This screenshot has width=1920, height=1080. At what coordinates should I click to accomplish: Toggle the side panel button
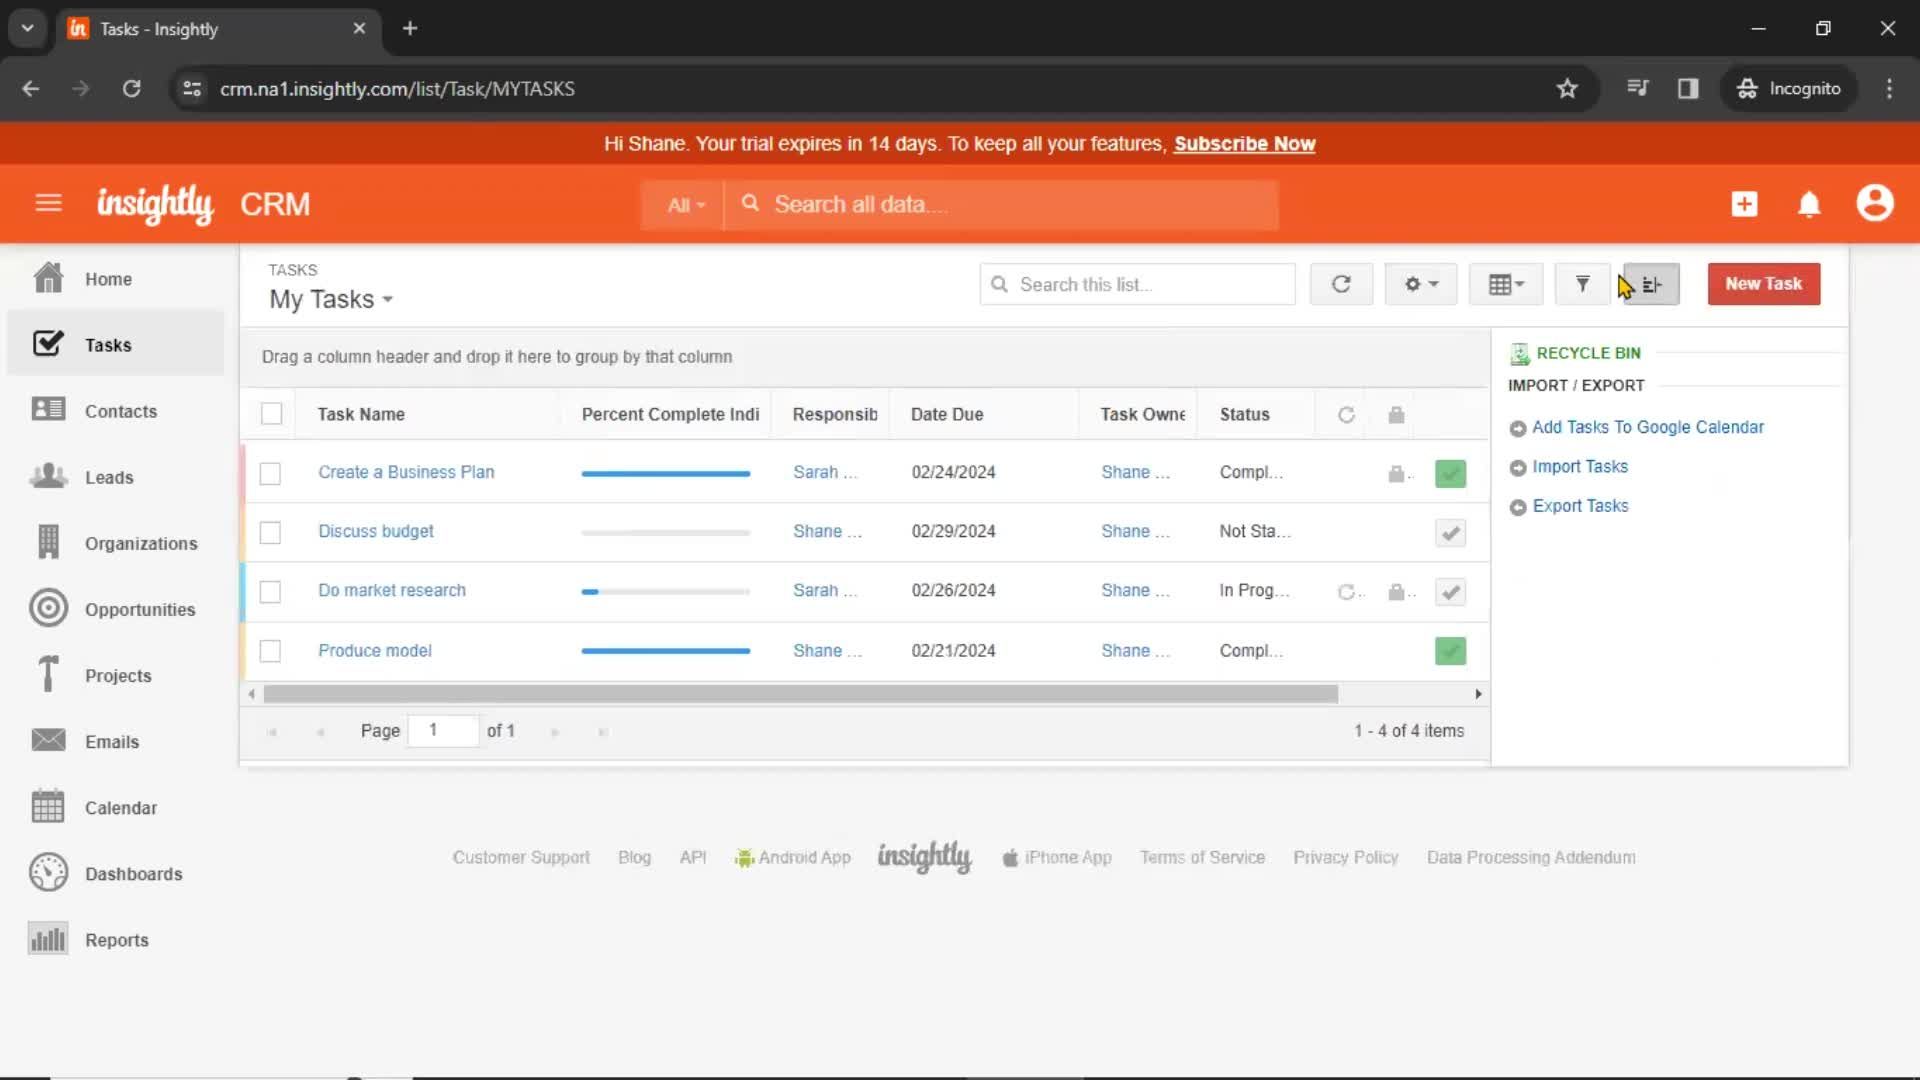click(1652, 284)
